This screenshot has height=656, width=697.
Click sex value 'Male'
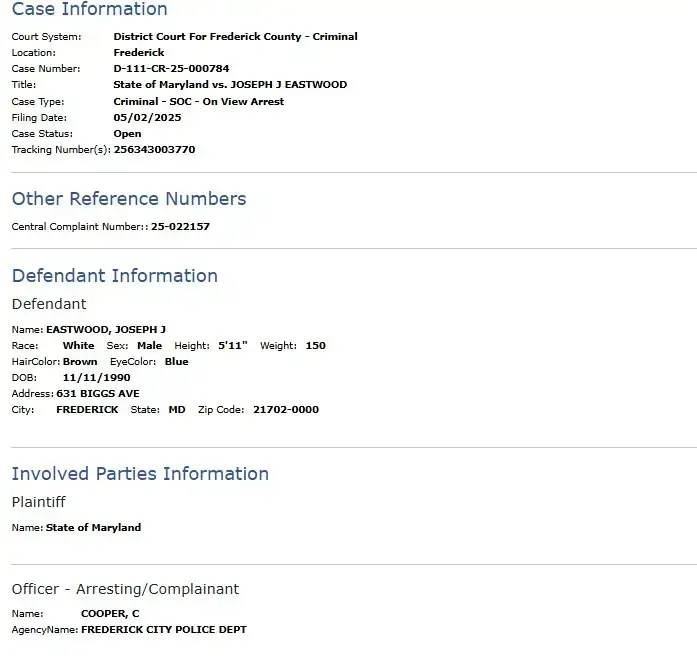pyautogui.click(x=149, y=345)
